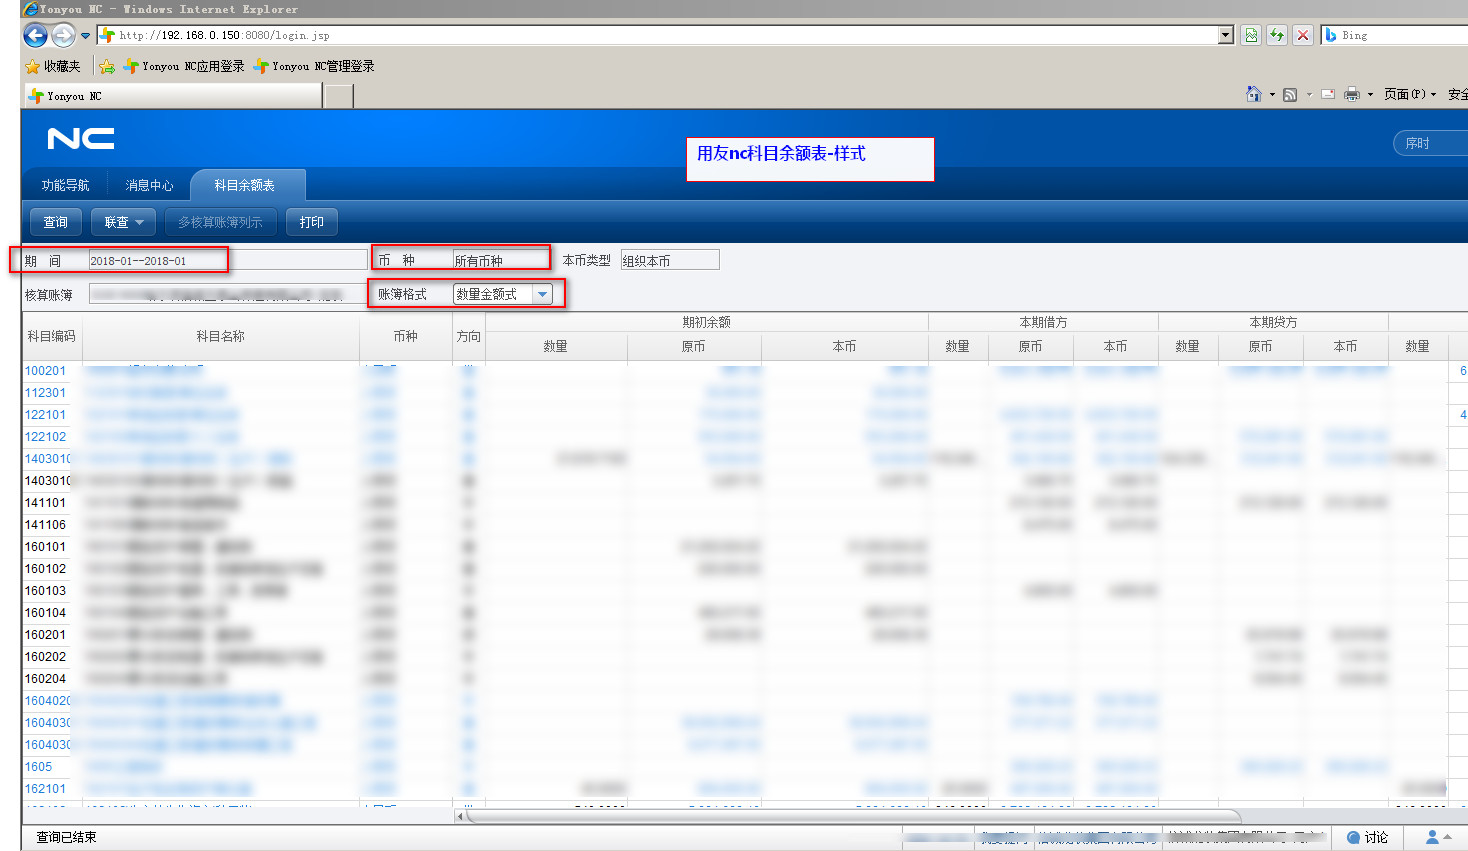Screen dimensions: 1468x851
Task: Click the browser Back arrow button
Action: point(35,36)
